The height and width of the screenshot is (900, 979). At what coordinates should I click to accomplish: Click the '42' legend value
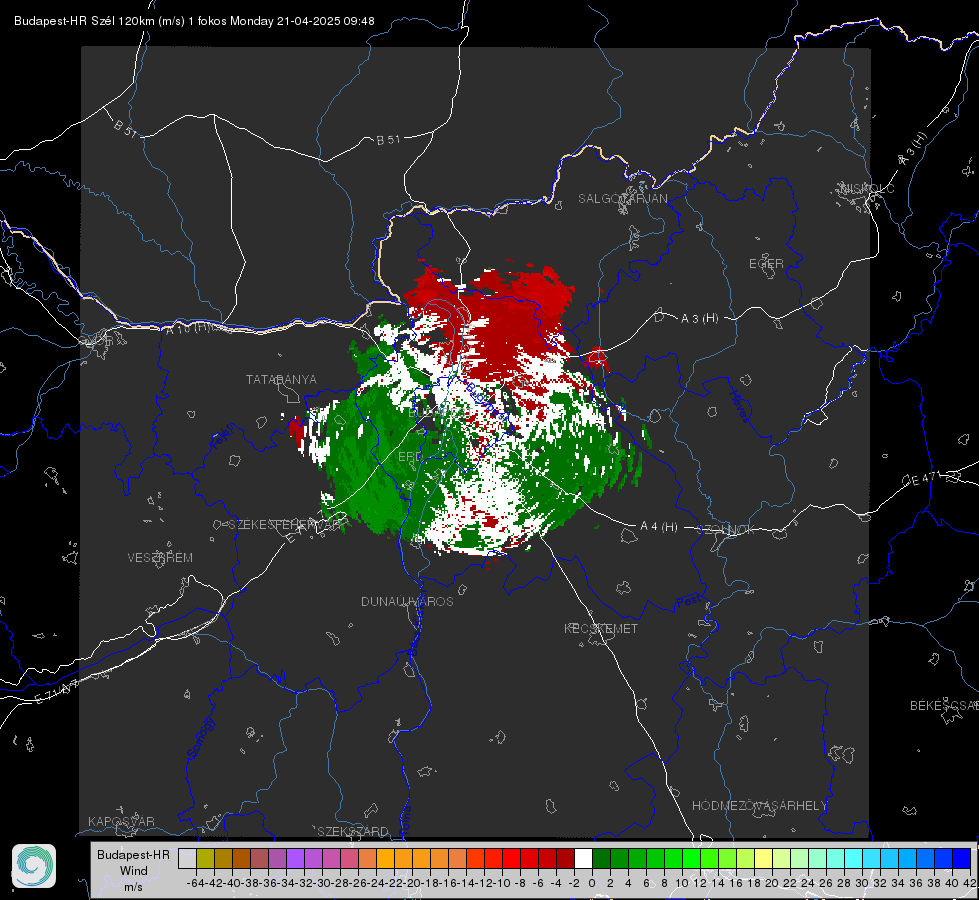coord(970,883)
